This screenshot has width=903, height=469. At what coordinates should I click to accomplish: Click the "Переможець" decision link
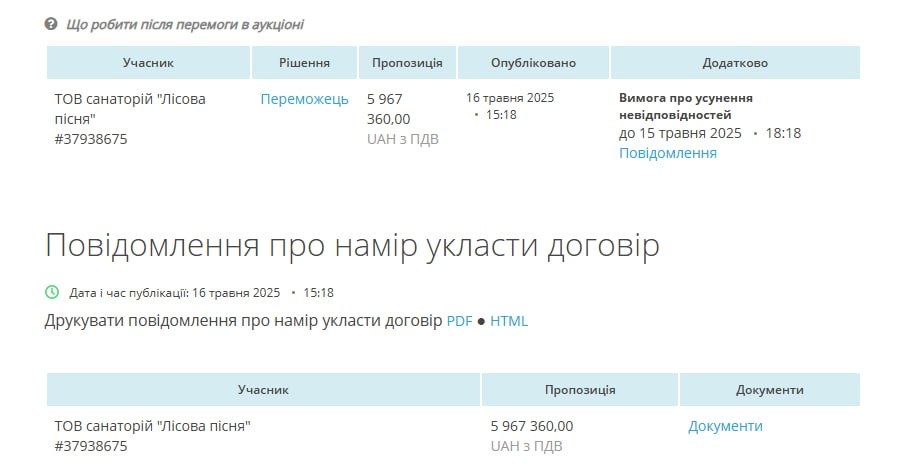click(304, 99)
